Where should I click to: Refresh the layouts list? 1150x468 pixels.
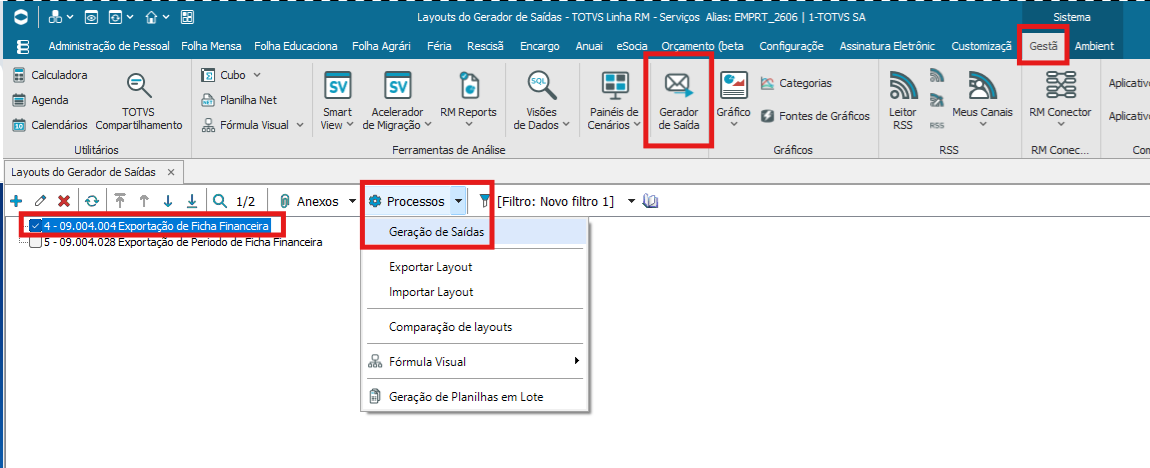pyautogui.click(x=92, y=201)
